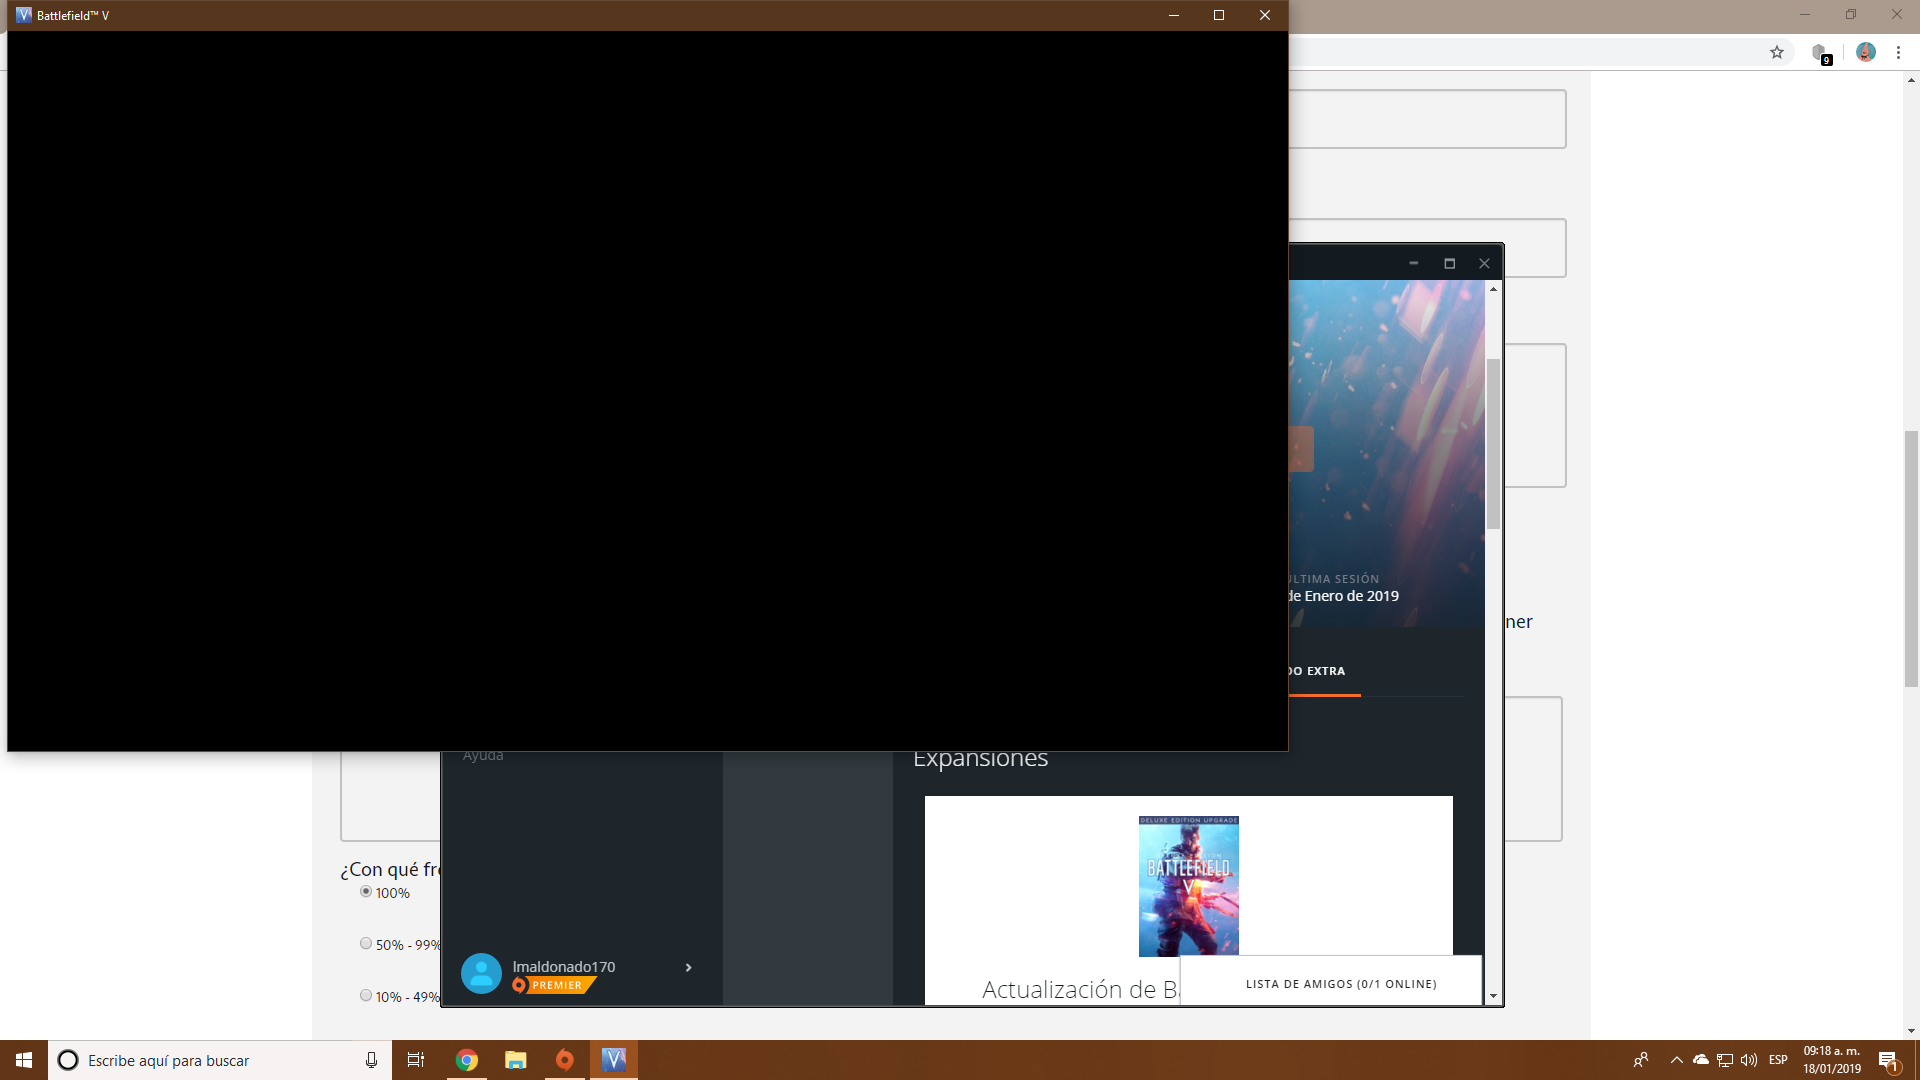
Task: Click the Expansiones heading in Origin
Action: point(980,759)
